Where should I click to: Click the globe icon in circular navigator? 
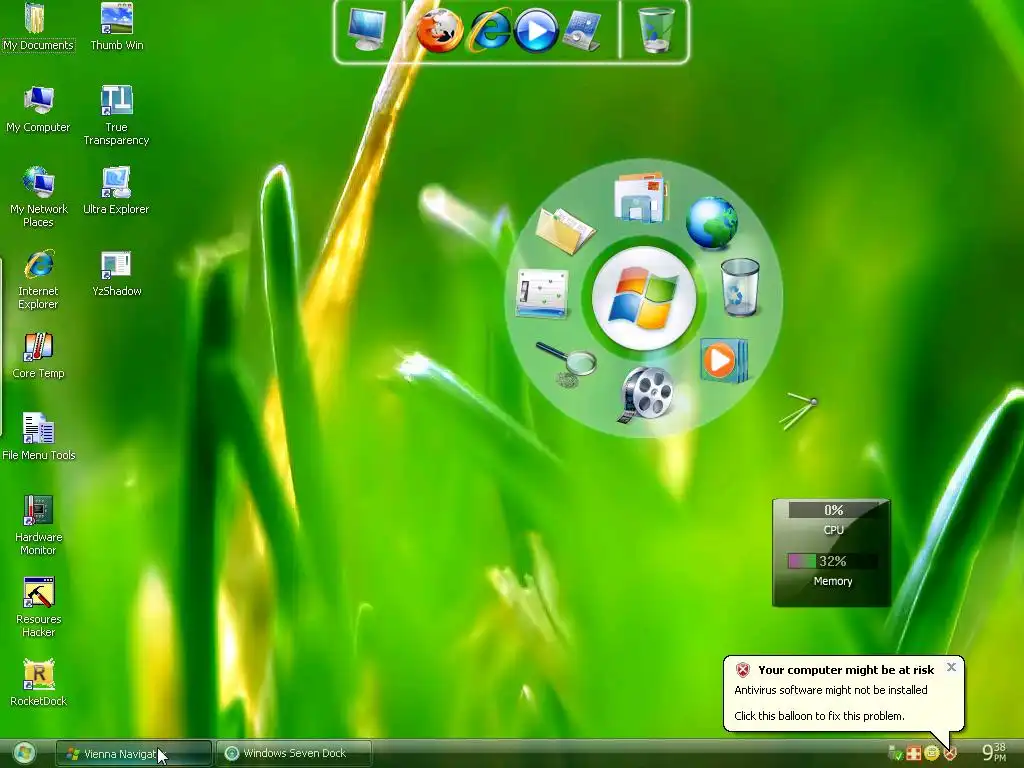[x=712, y=223]
